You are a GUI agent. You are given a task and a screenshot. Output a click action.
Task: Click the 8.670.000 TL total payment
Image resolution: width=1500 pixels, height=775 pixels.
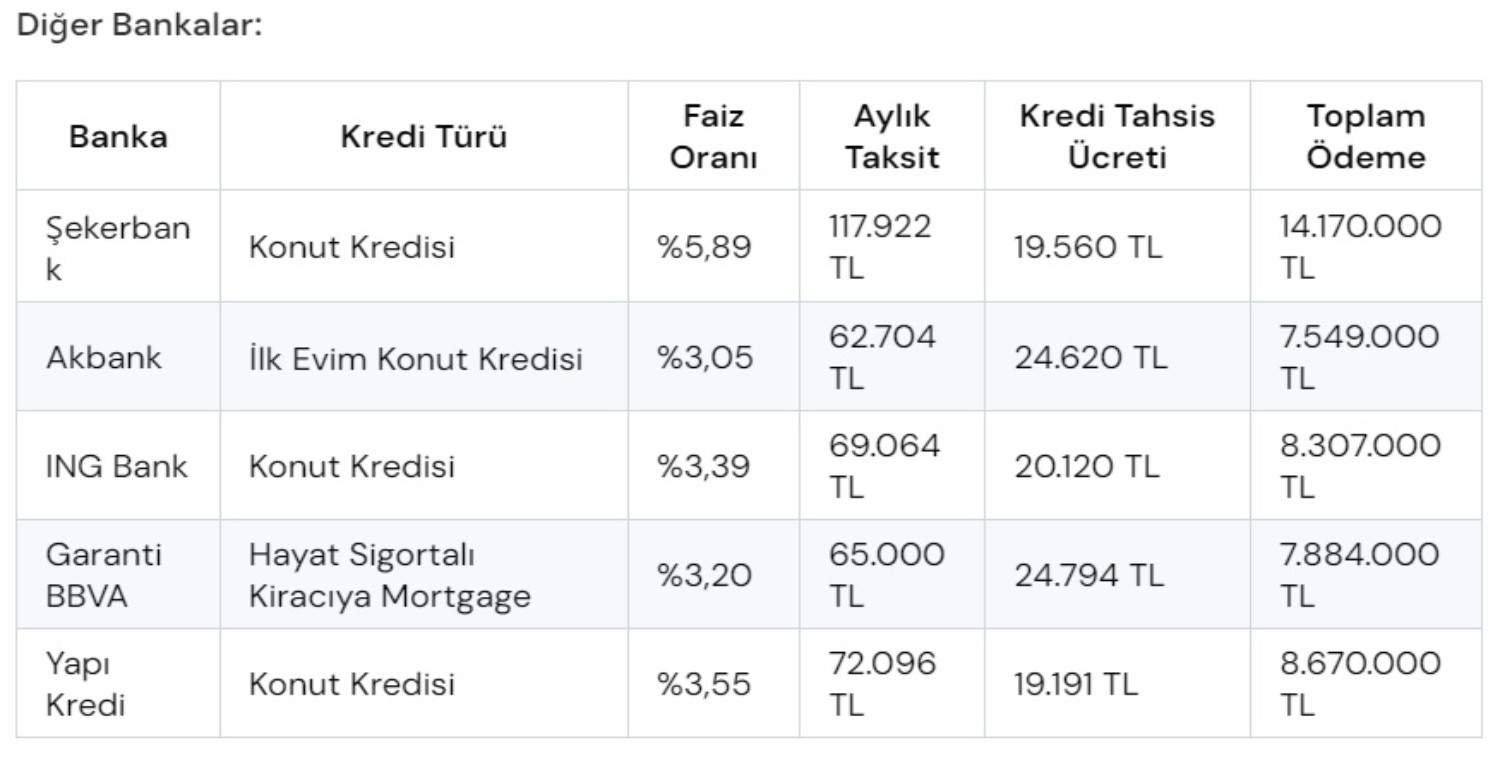click(x=1360, y=684)
